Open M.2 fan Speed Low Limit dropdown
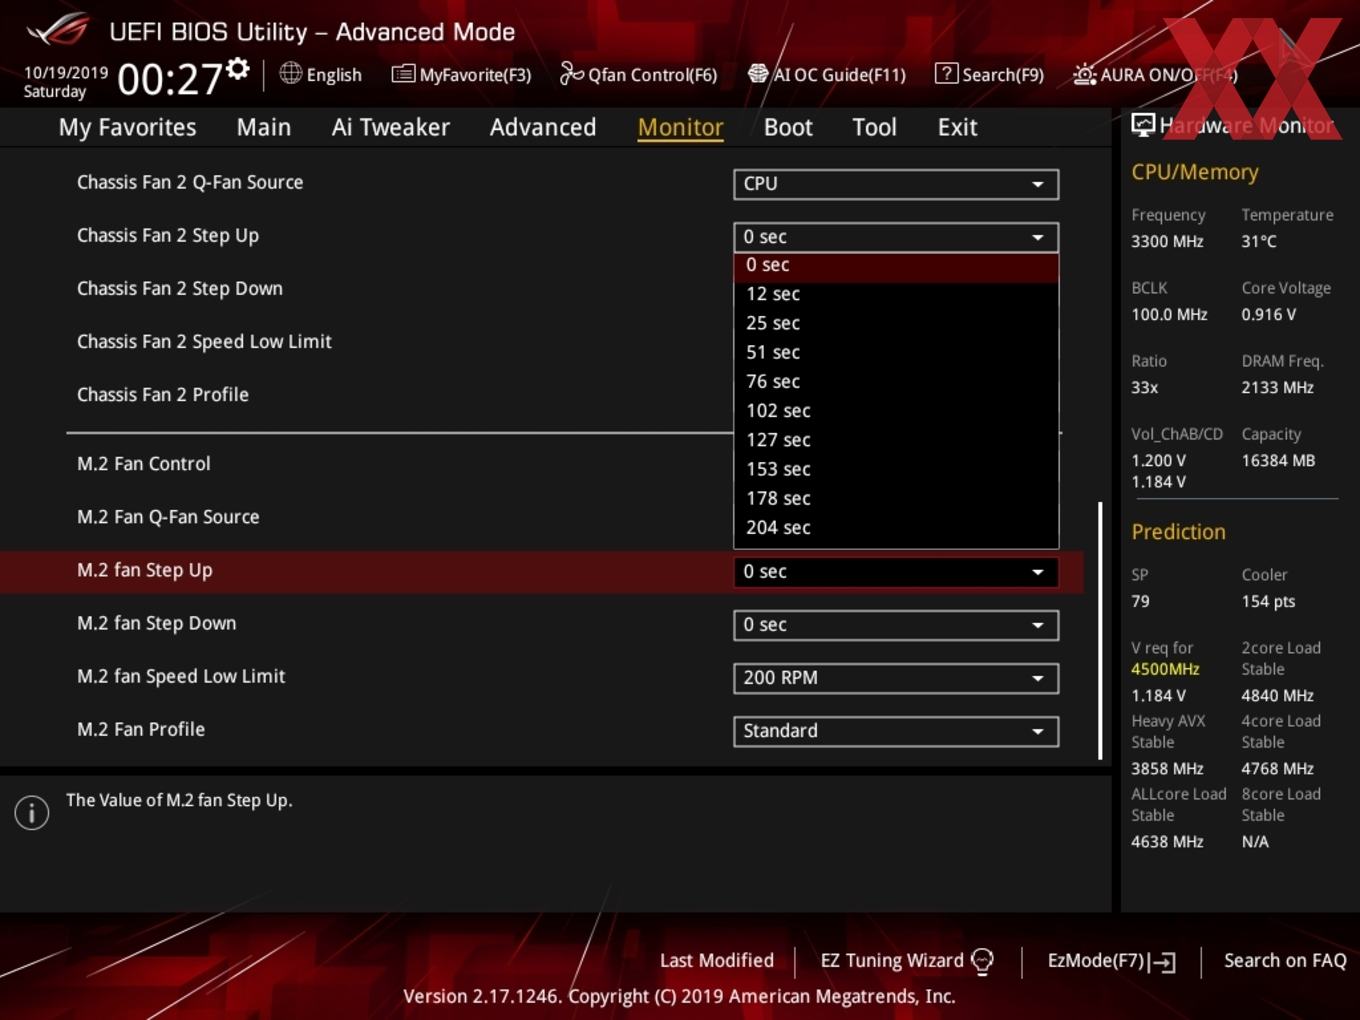 [x=896, y=678]
